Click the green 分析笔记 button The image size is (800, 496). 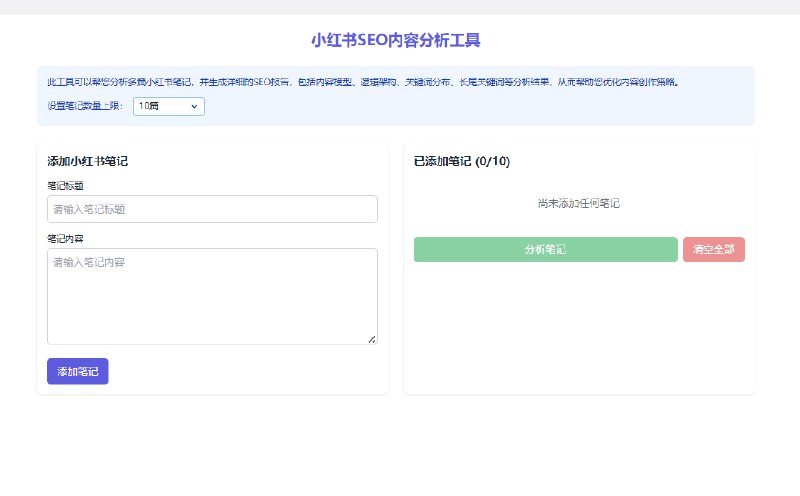(545, 250)
